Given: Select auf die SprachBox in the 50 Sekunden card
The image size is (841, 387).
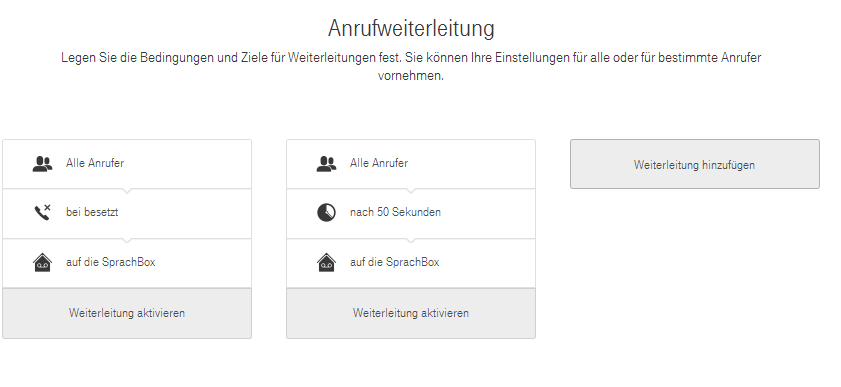Looking at the screenshot, I should click(x=394, y=262).
